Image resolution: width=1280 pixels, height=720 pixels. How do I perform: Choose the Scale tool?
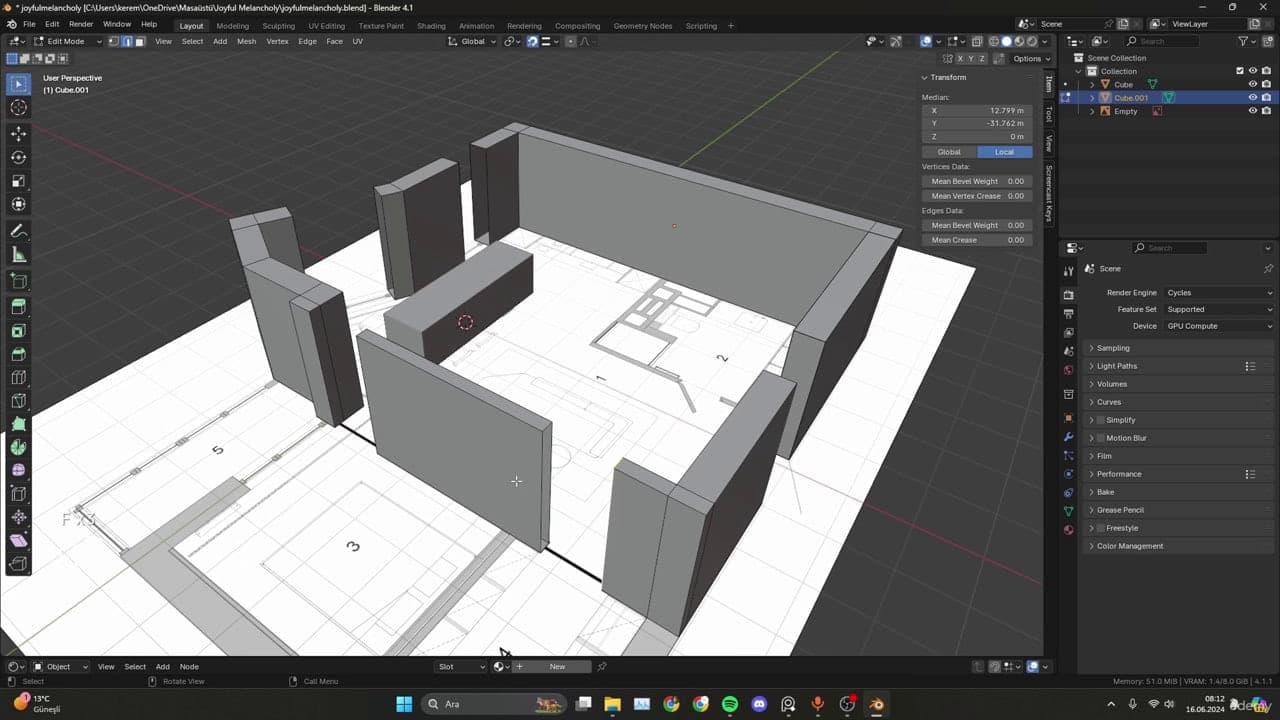pos(18,181)
